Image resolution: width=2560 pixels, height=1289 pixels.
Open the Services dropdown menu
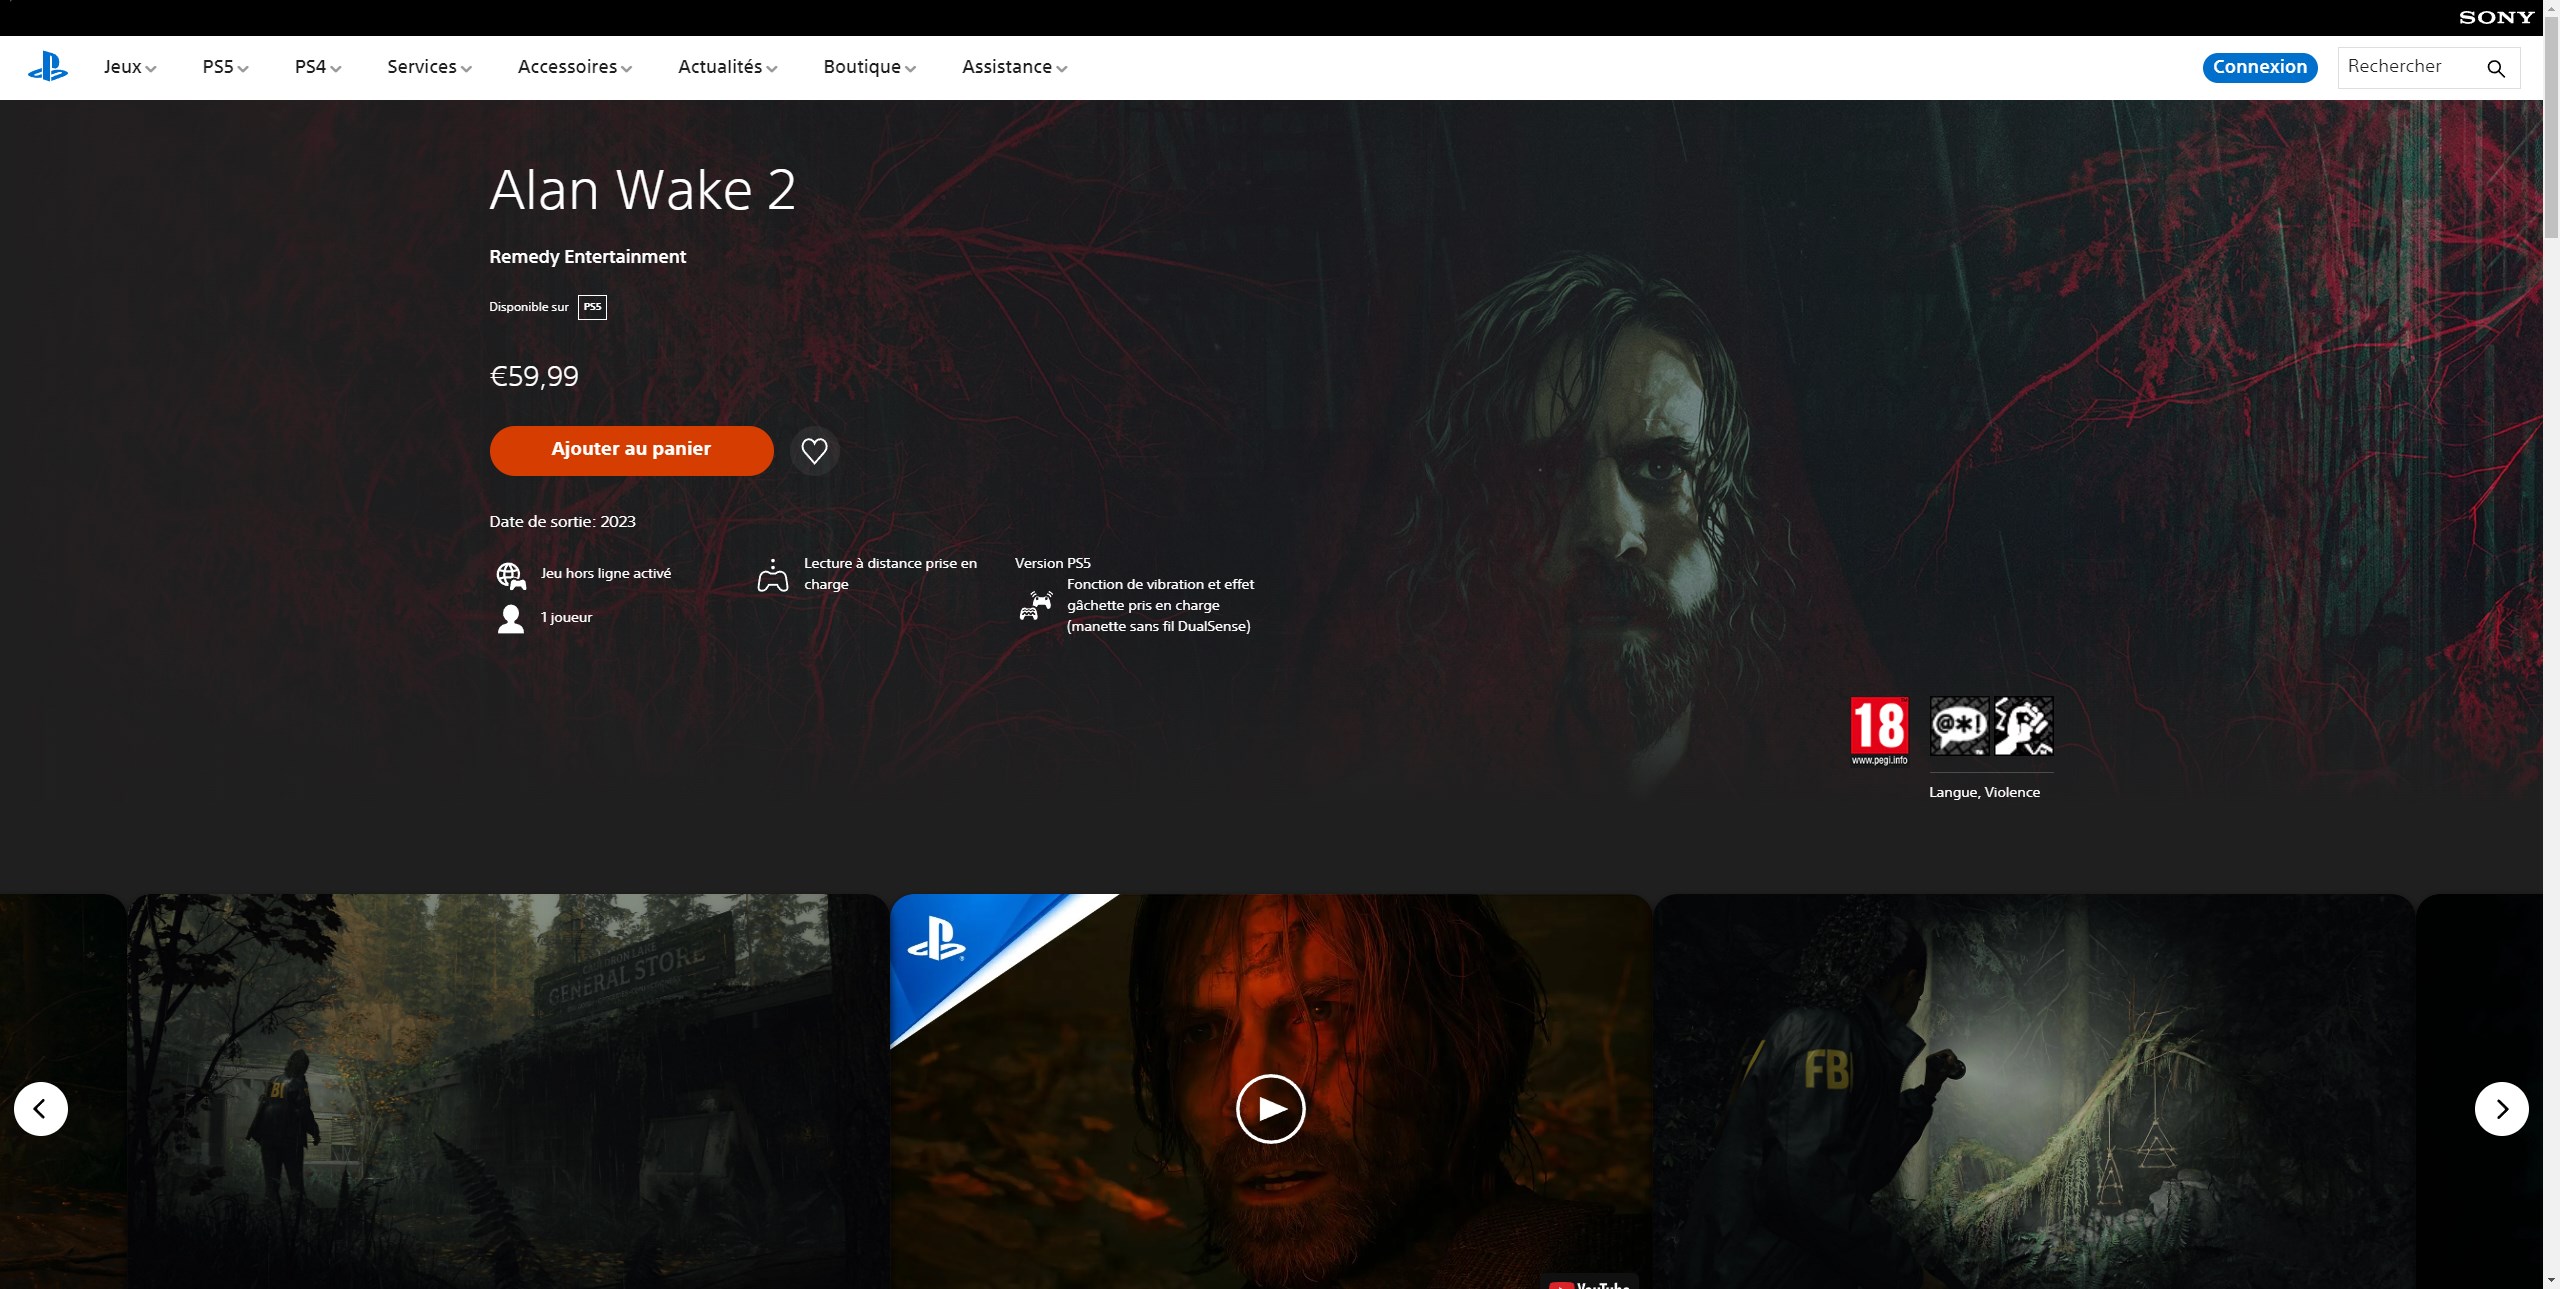[x=429, y=67]
